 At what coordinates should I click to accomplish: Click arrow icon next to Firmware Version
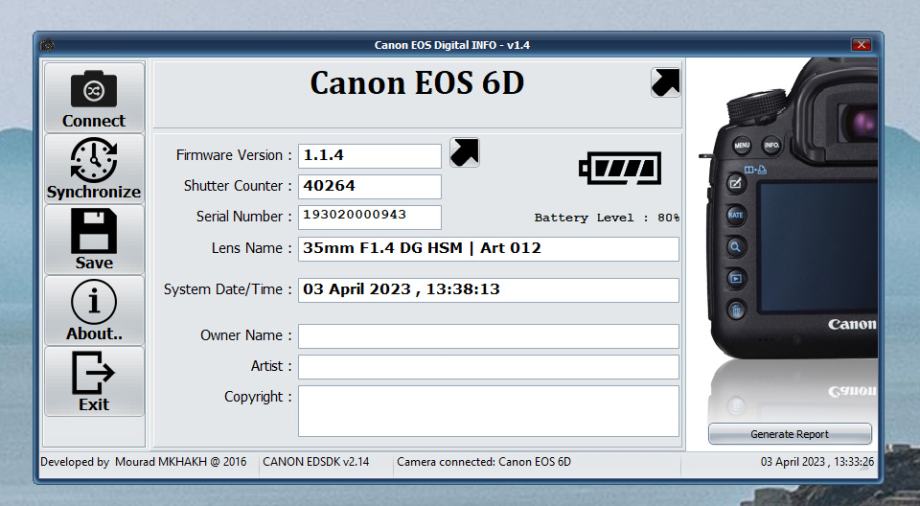click(x=465, y=153)
